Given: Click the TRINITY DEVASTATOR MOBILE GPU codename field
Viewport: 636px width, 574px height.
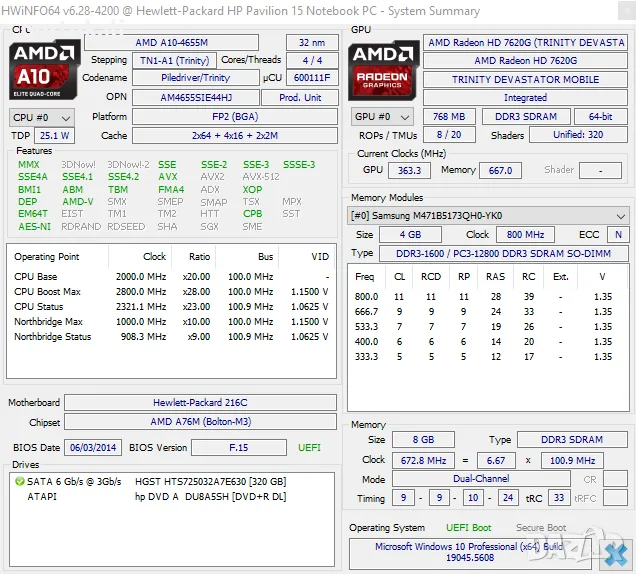Looking at the screenshot, I should click(525, 79).
